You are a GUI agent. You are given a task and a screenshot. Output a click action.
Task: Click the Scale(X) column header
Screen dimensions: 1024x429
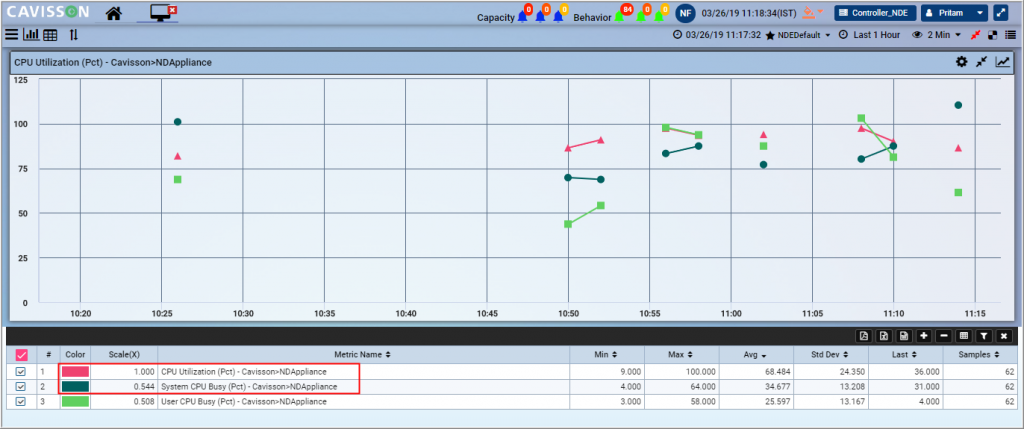[125, 355]
